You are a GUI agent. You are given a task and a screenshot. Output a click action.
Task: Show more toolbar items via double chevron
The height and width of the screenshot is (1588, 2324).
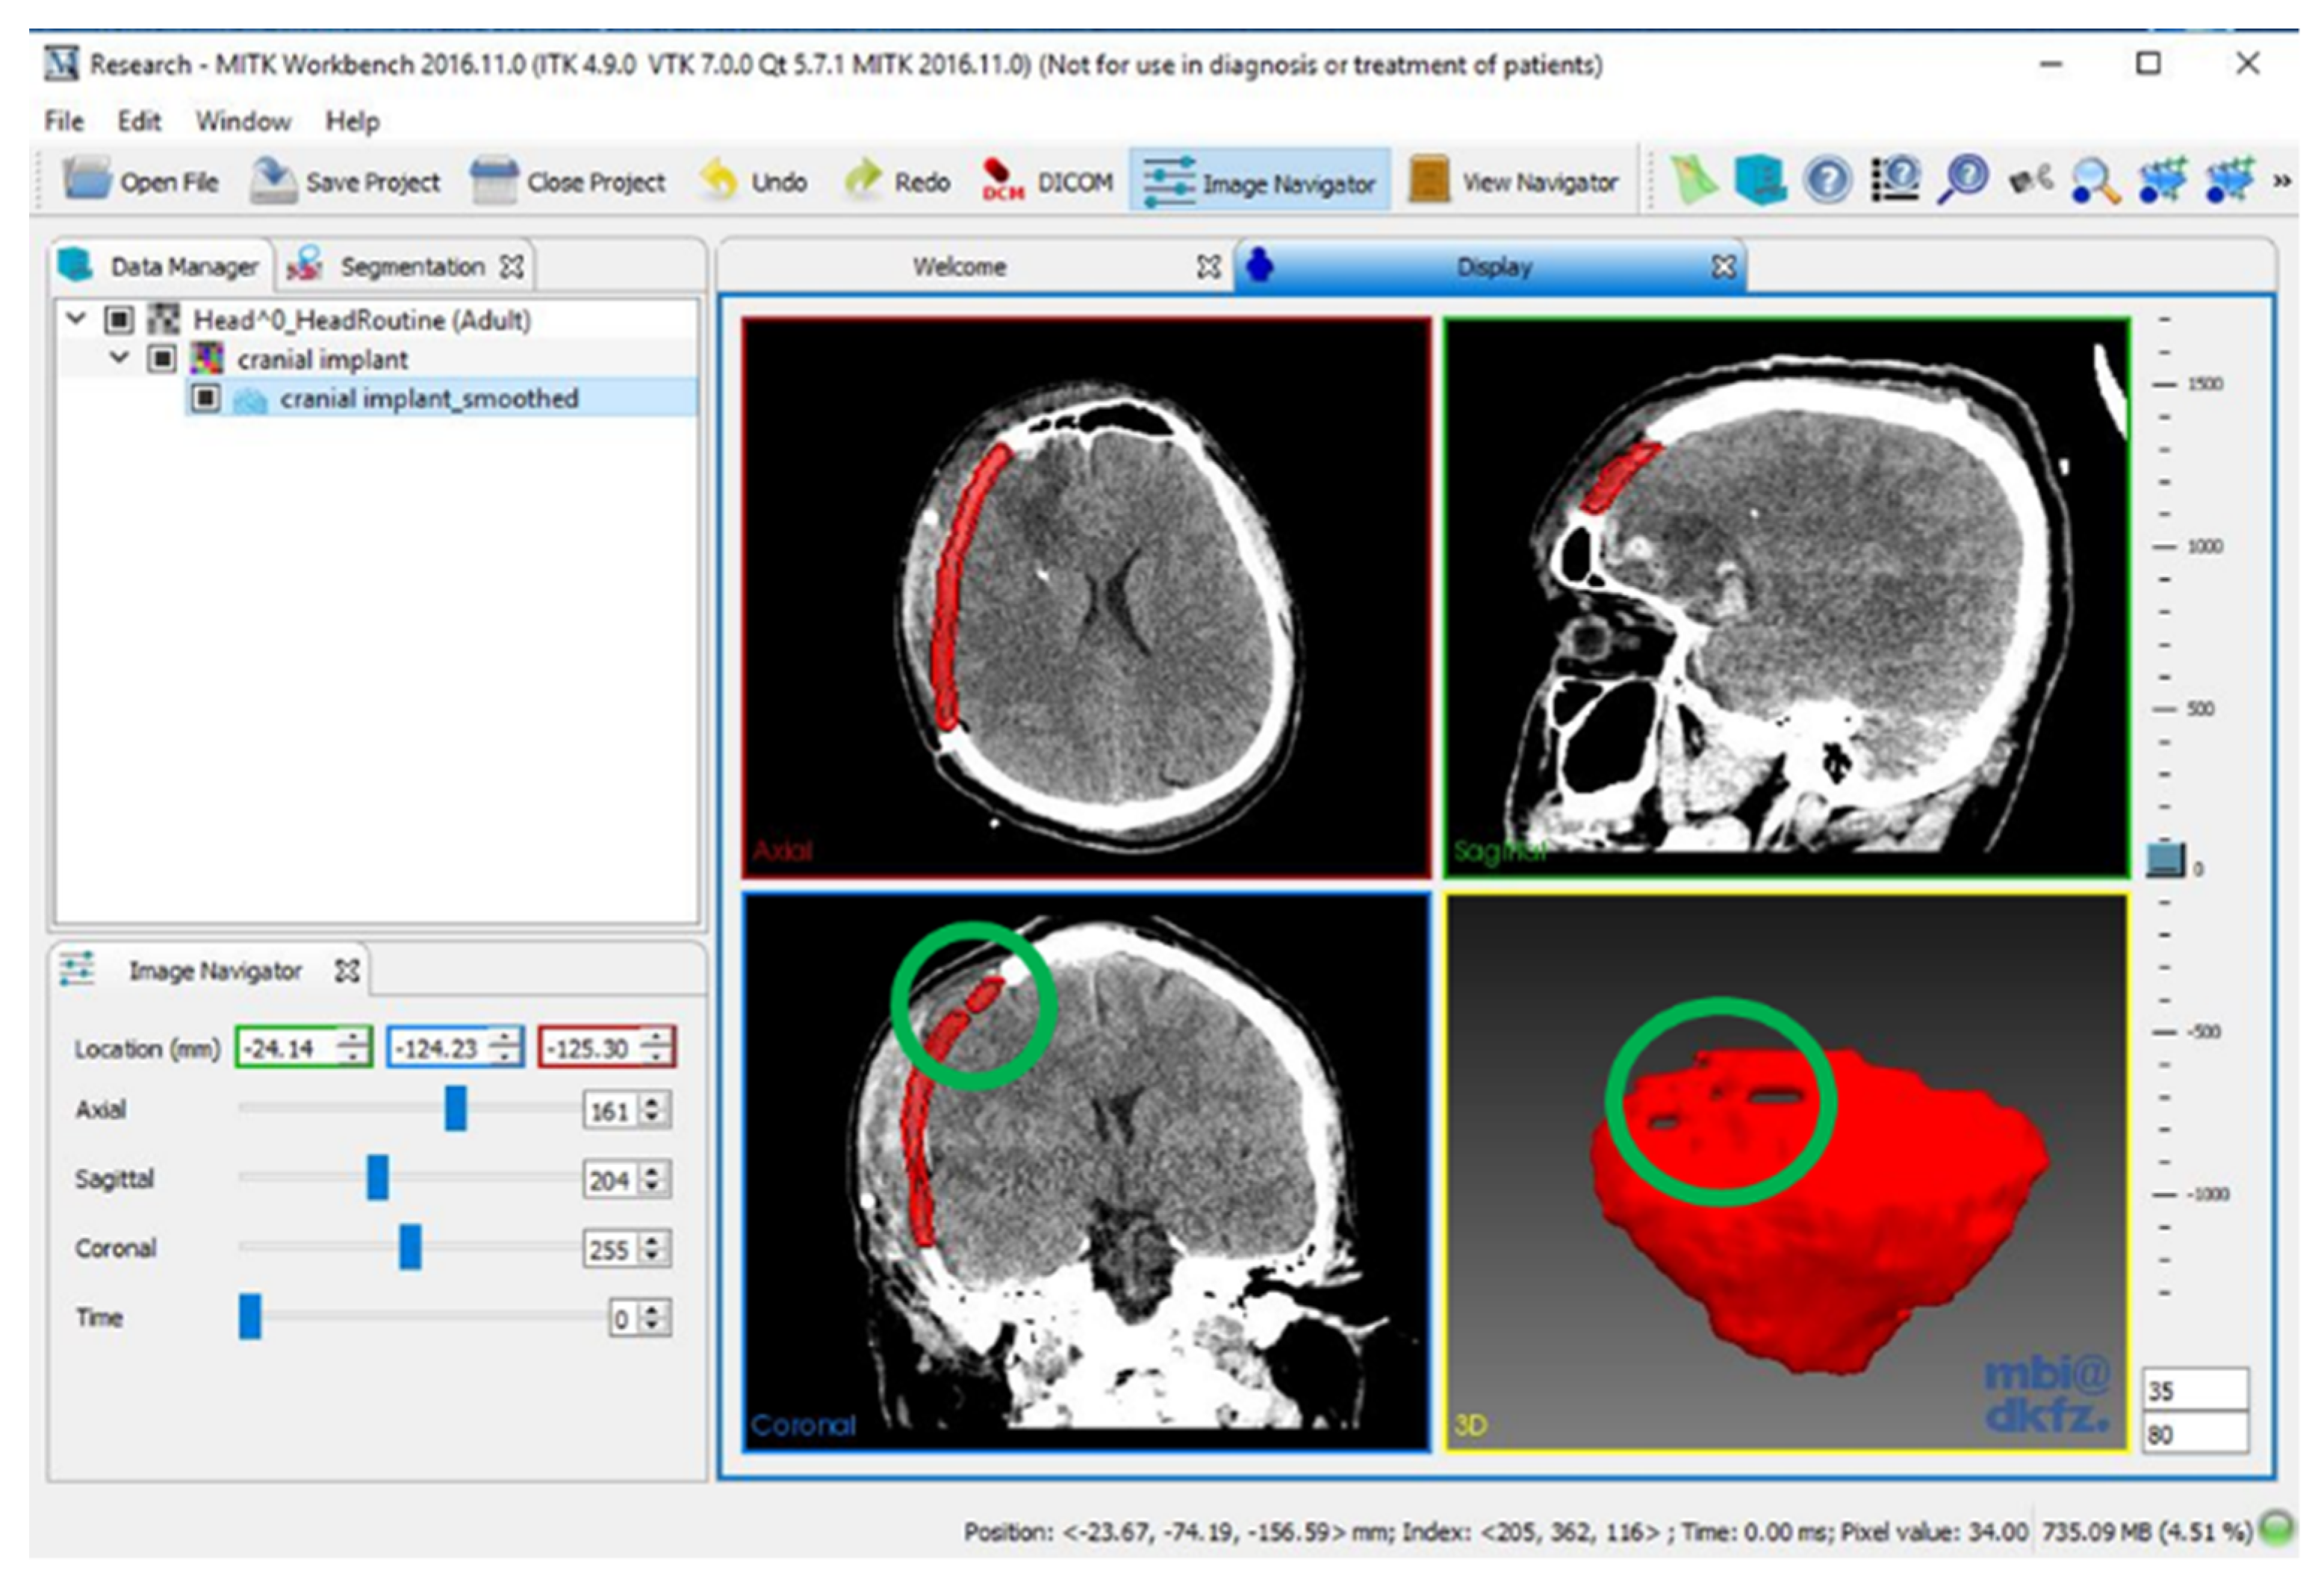[x=2282, y=181]
